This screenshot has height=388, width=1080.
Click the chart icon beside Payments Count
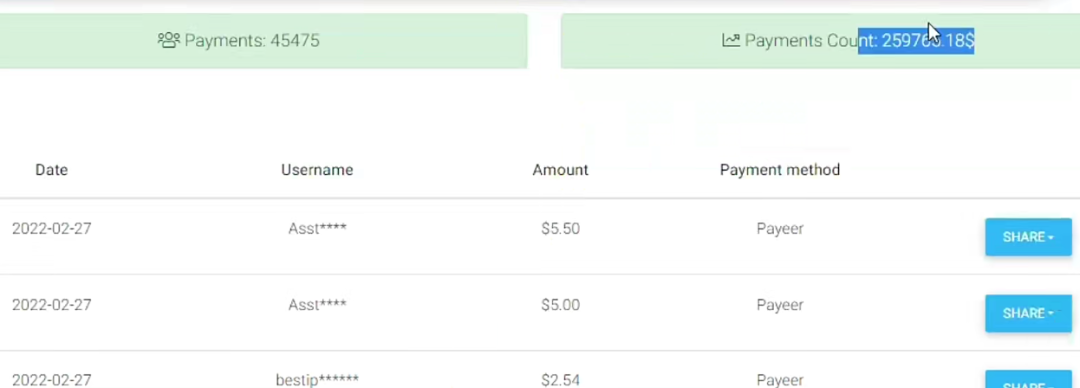click(x=731, y=40)
